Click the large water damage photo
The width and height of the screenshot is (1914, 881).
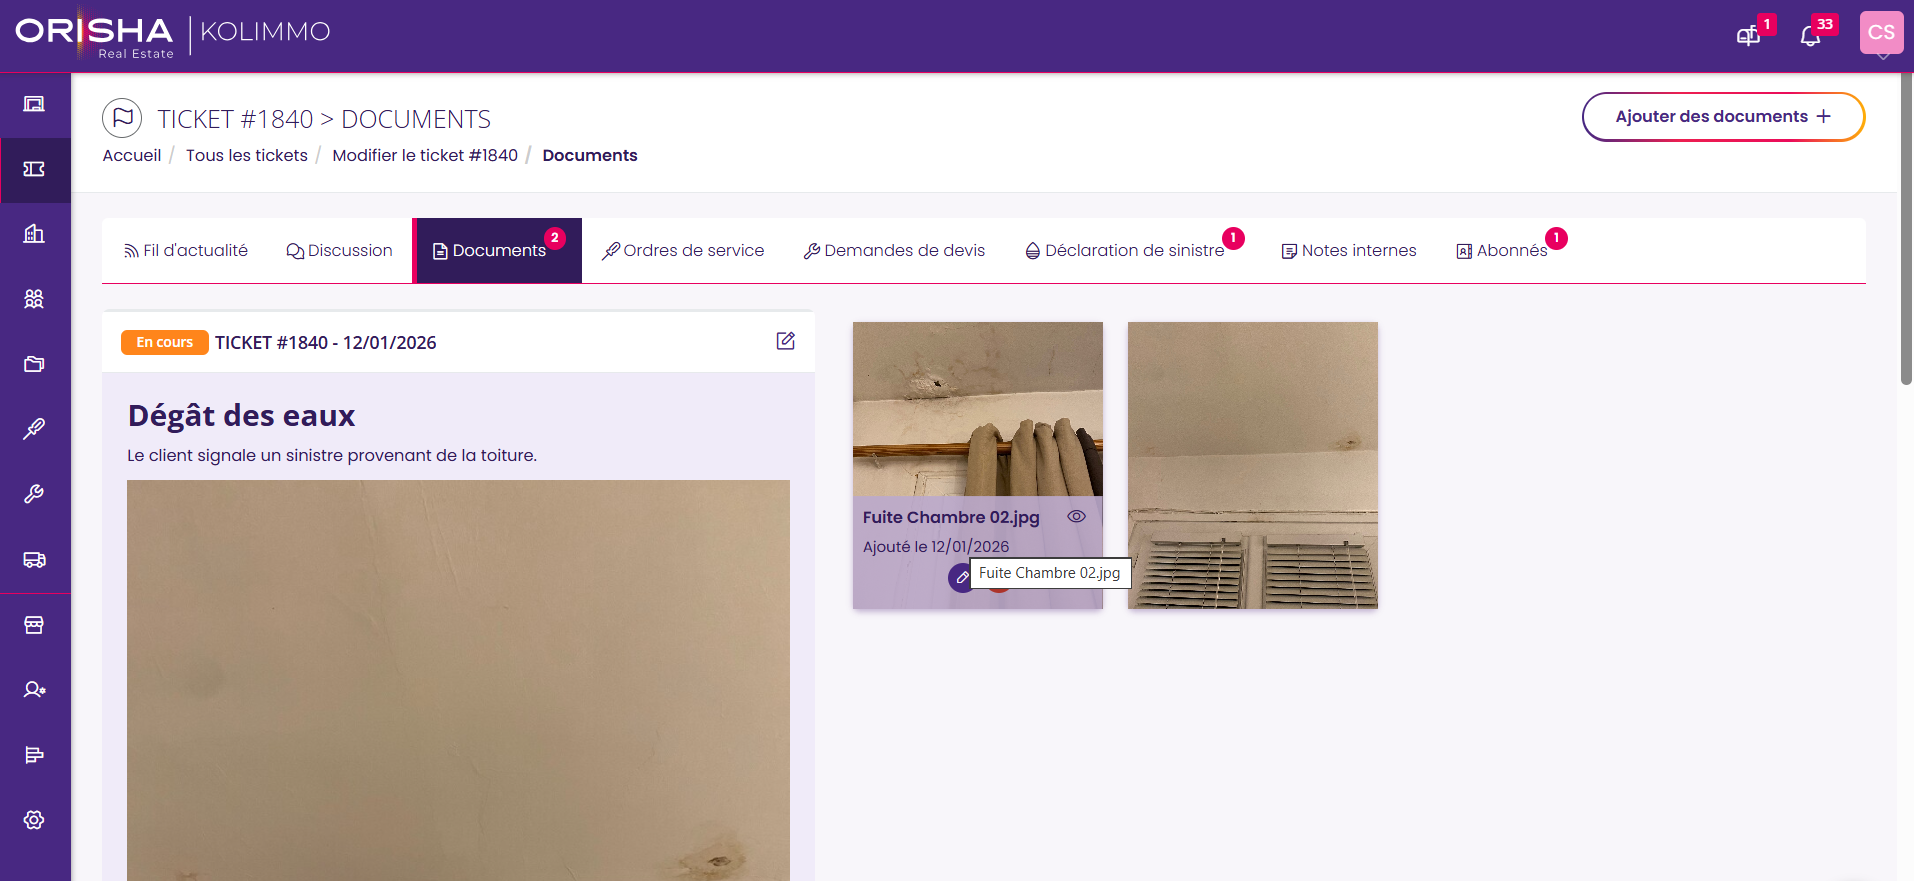pos(458,680)
